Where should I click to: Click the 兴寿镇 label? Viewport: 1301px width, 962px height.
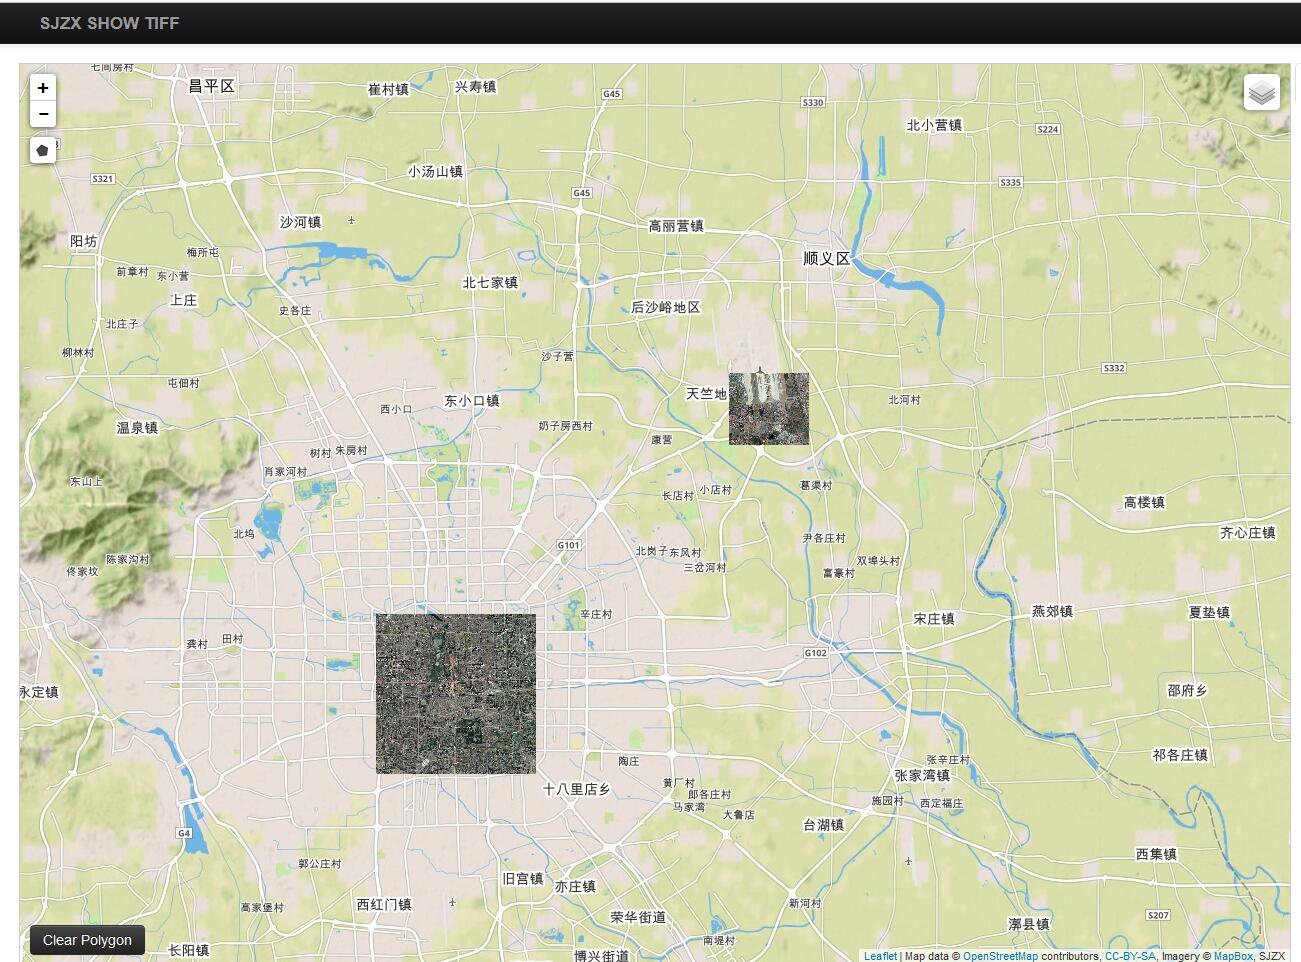click(x=475, y=87)
